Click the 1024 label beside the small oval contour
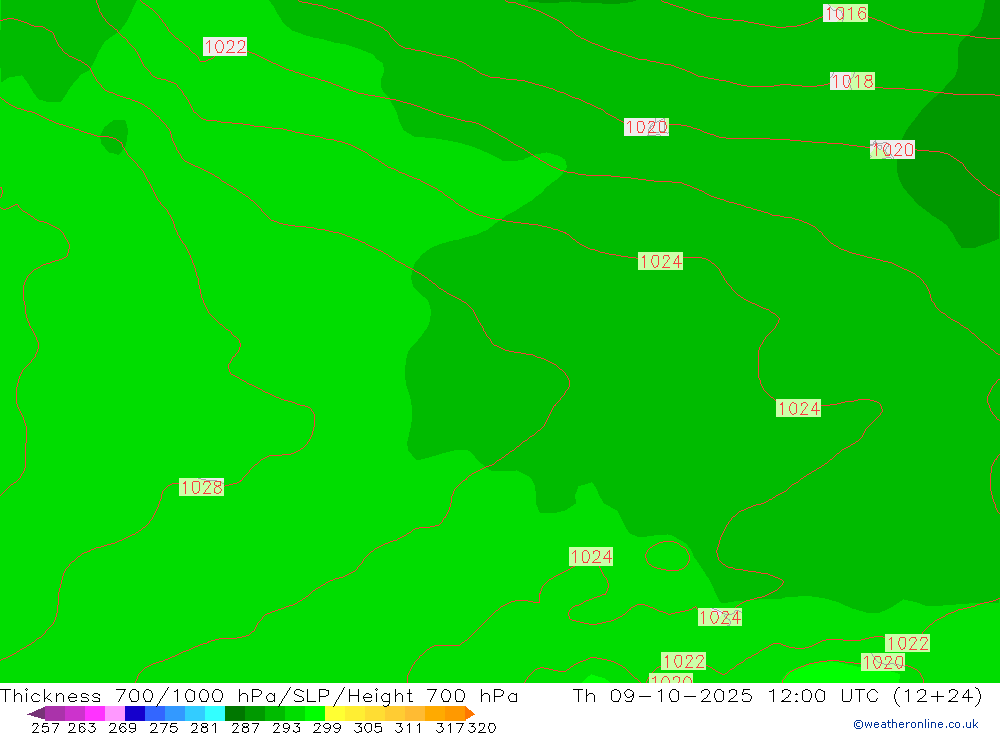 [591, 556]
